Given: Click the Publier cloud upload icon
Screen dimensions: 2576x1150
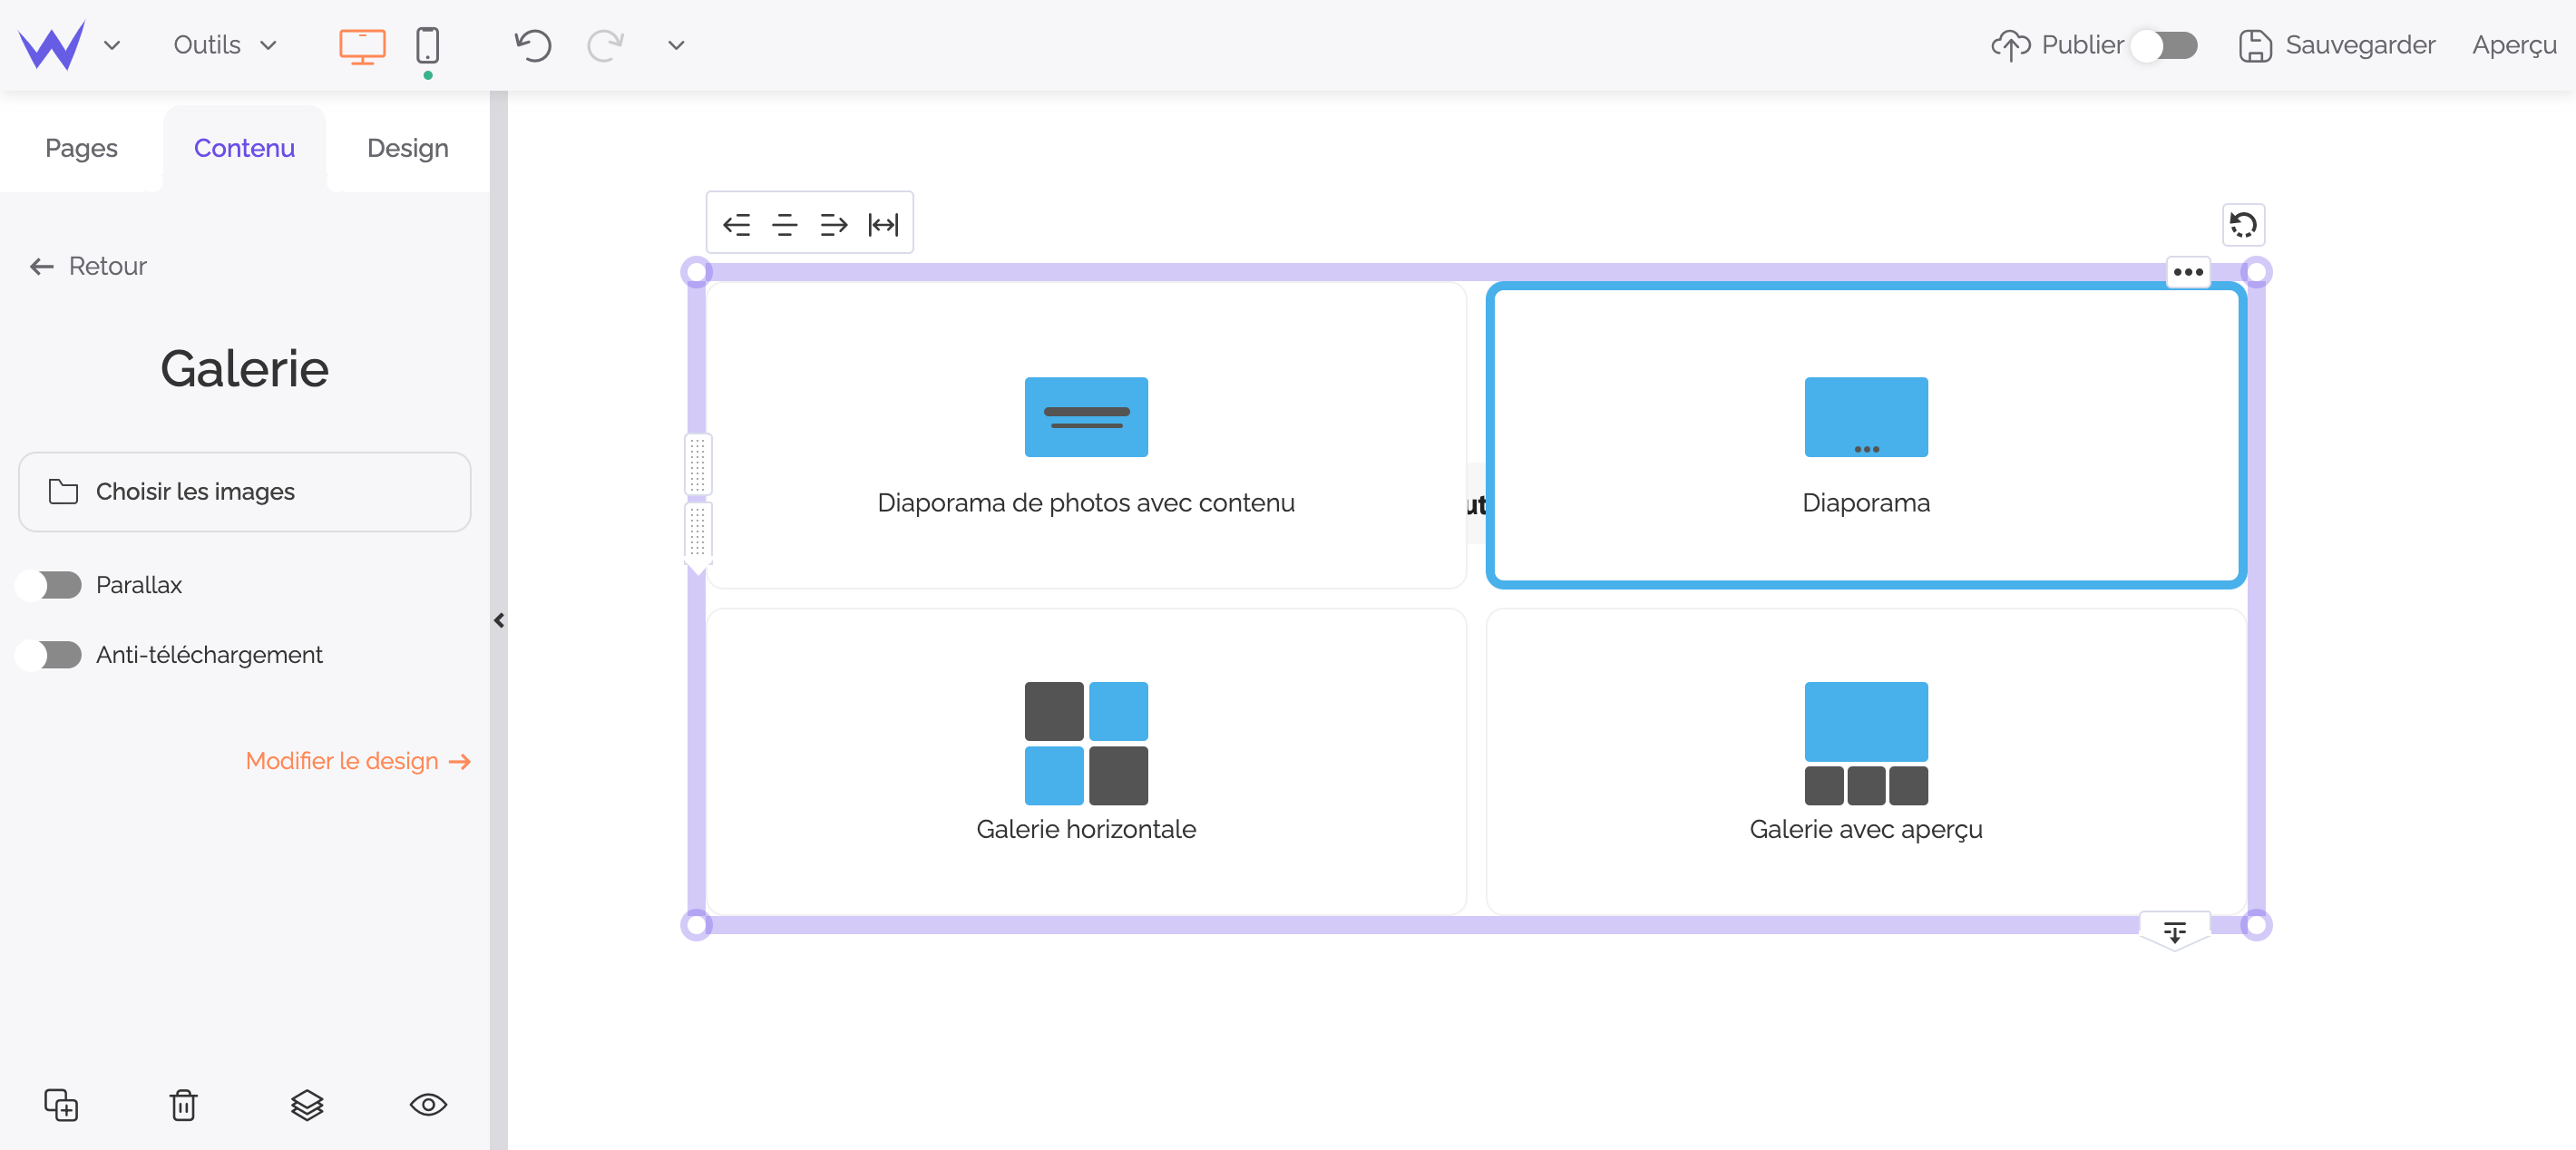Looking at the screenshot, I should coord(2011,45).
